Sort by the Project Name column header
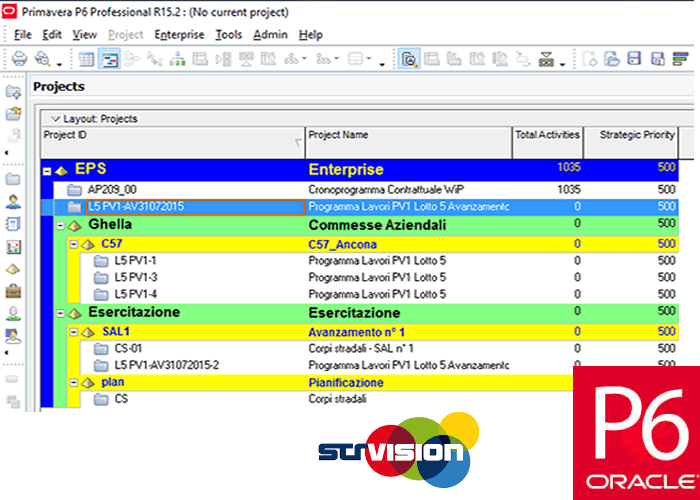700x500 pixels. 408,142
